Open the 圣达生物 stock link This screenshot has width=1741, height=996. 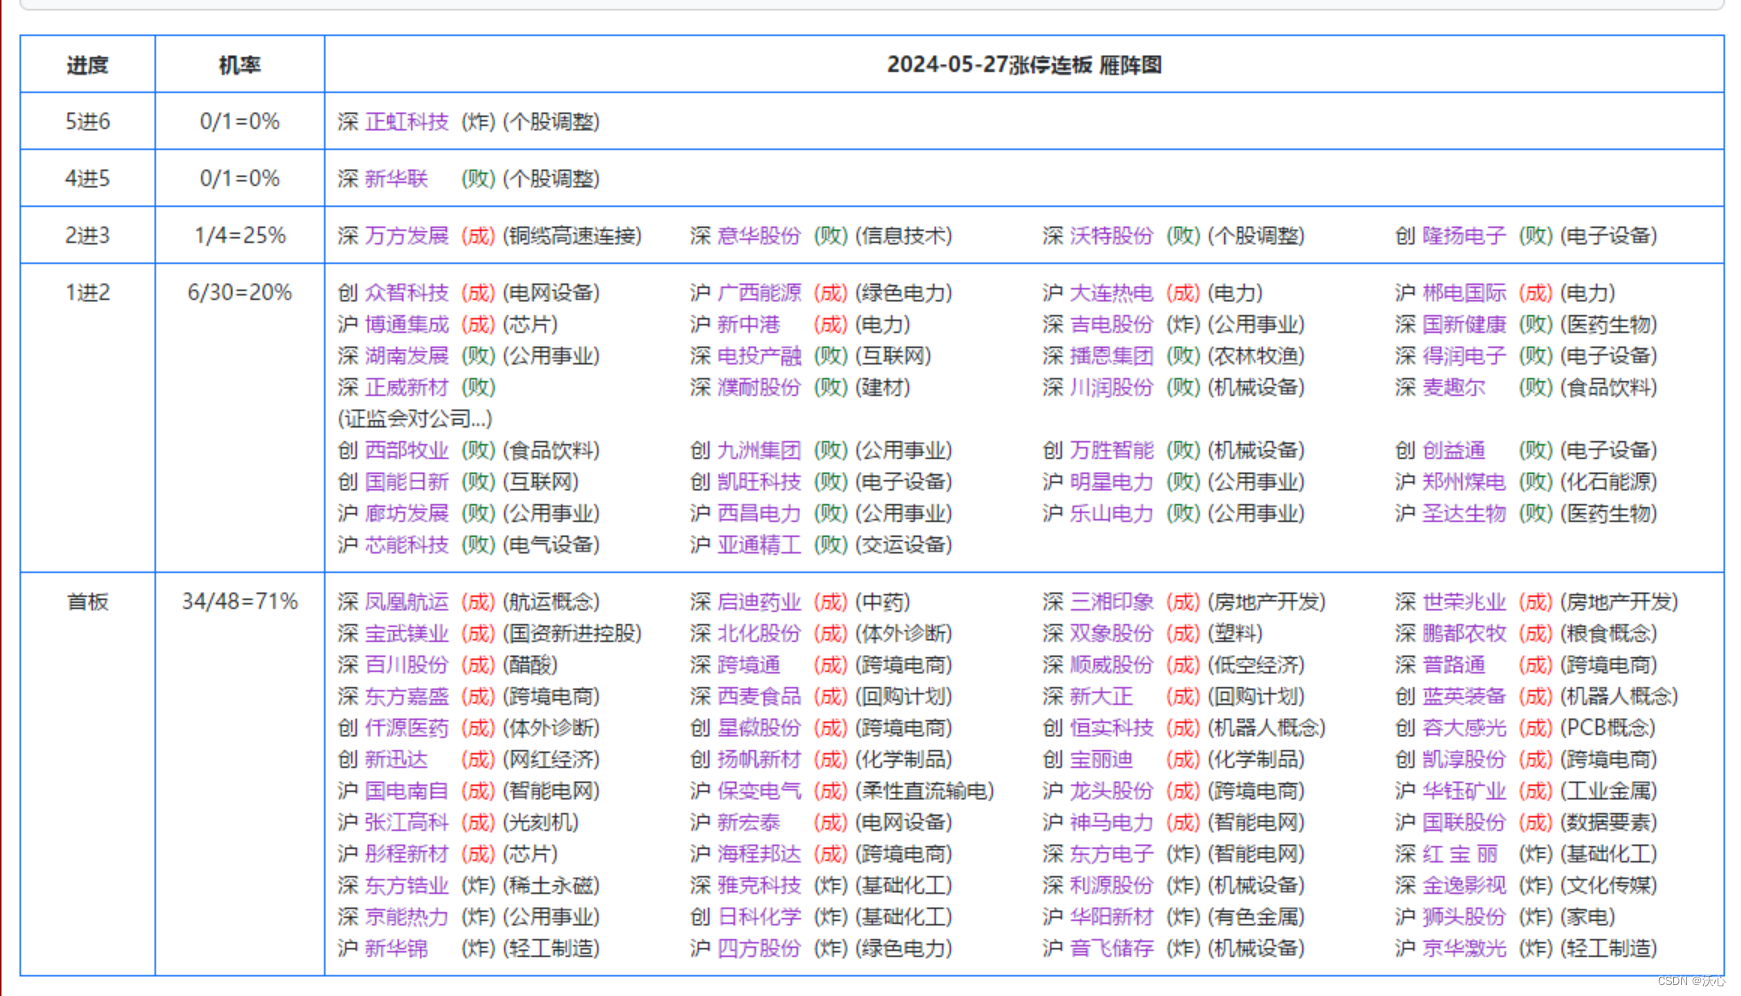click(1464, 514)
